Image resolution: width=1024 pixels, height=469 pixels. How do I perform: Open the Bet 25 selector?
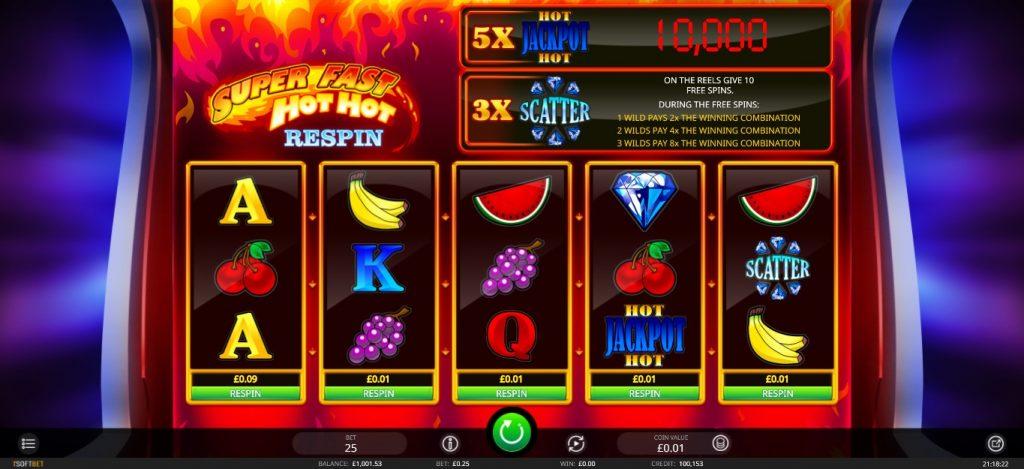pyautogui.click(x=351, y=444)
